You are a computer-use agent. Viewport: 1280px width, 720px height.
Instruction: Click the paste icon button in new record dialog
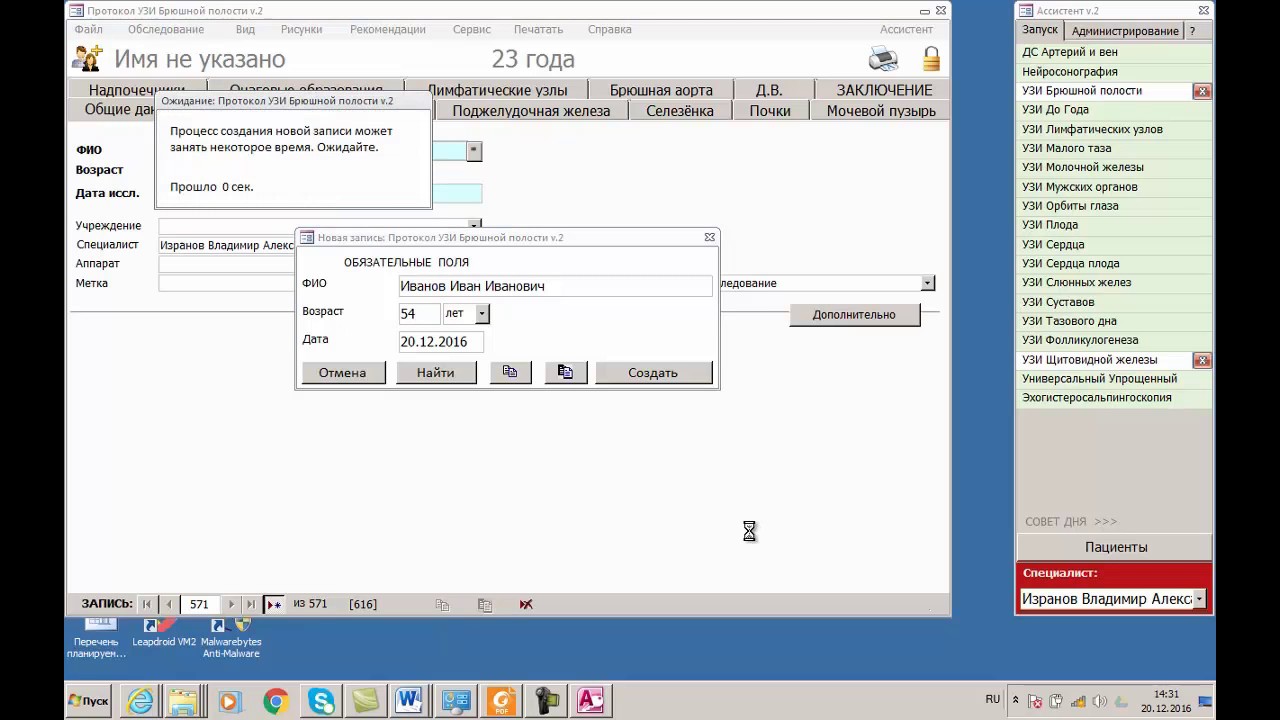coord(565,372)
